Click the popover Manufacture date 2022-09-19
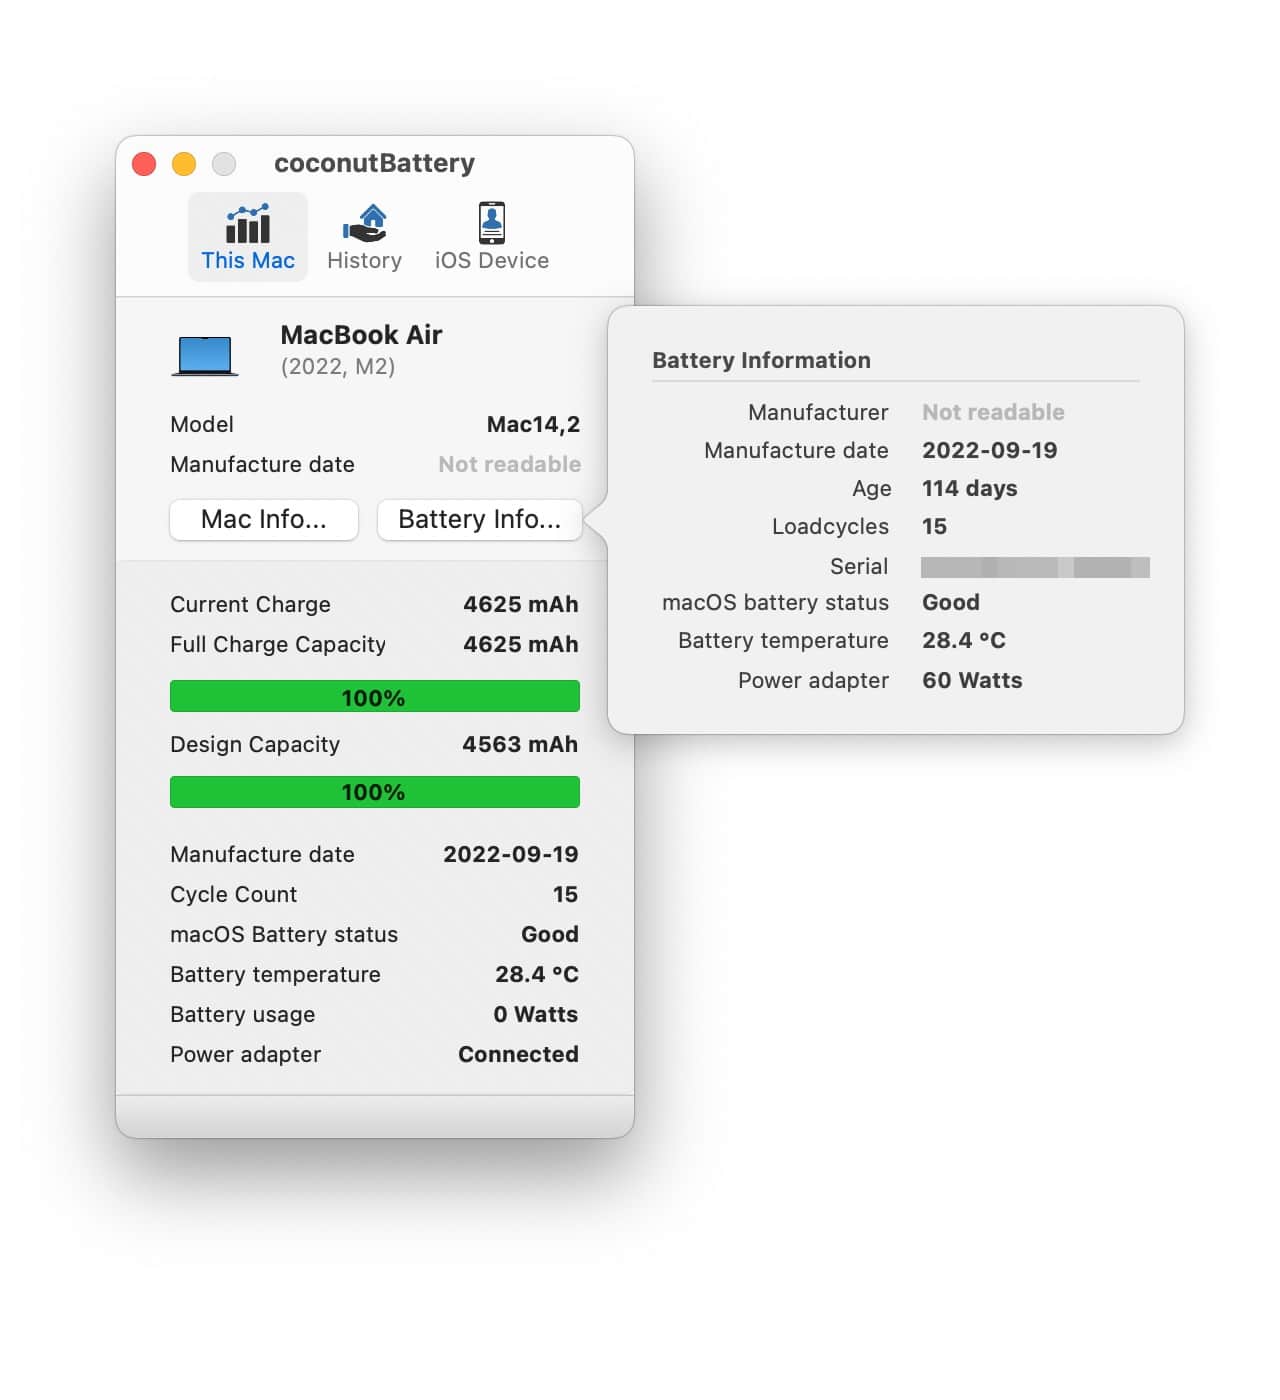 (990, 450)
